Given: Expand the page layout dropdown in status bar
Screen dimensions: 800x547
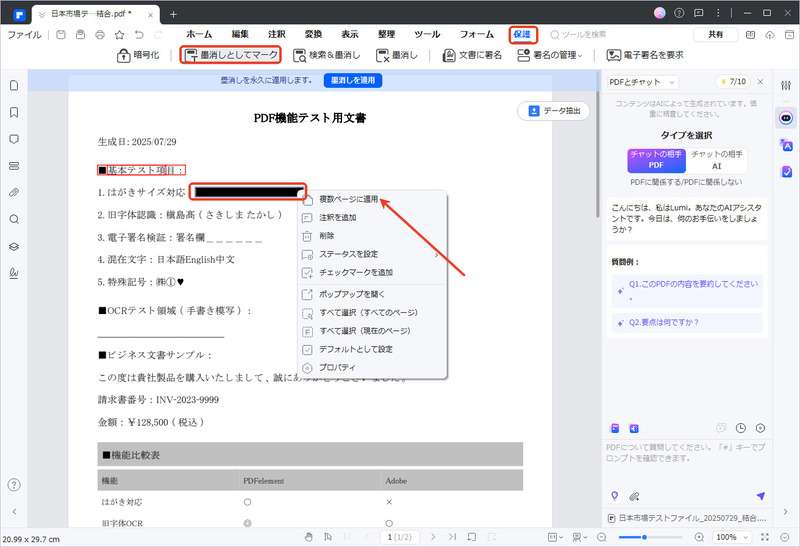Looking at the screenshot, I should pos(555,537).
